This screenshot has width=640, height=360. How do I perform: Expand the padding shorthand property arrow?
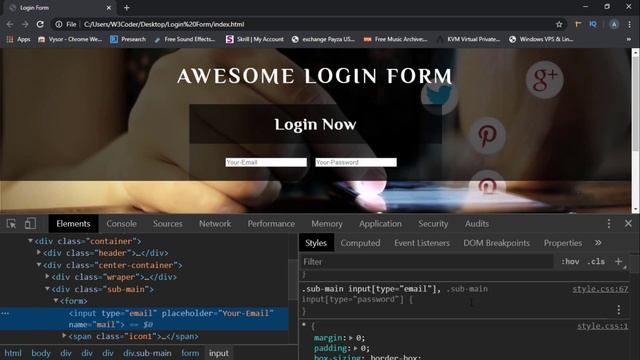356,348
